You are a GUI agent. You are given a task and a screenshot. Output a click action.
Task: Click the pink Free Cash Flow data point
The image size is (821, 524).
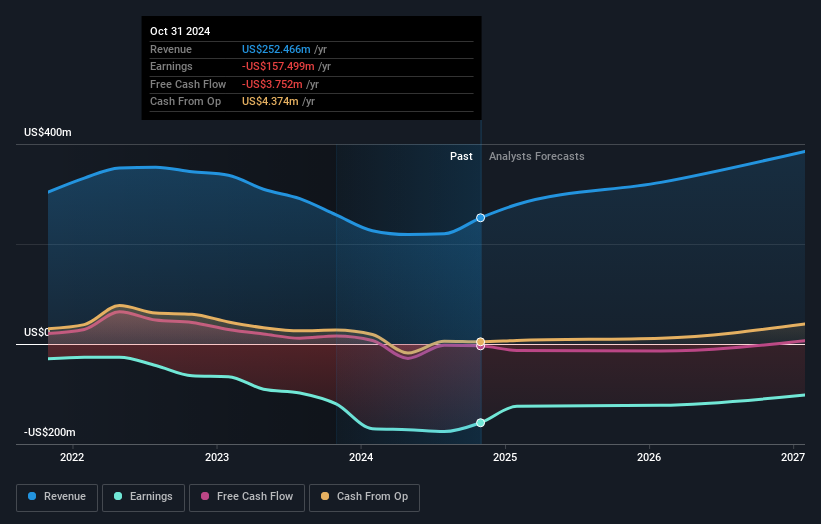[480, 346]
